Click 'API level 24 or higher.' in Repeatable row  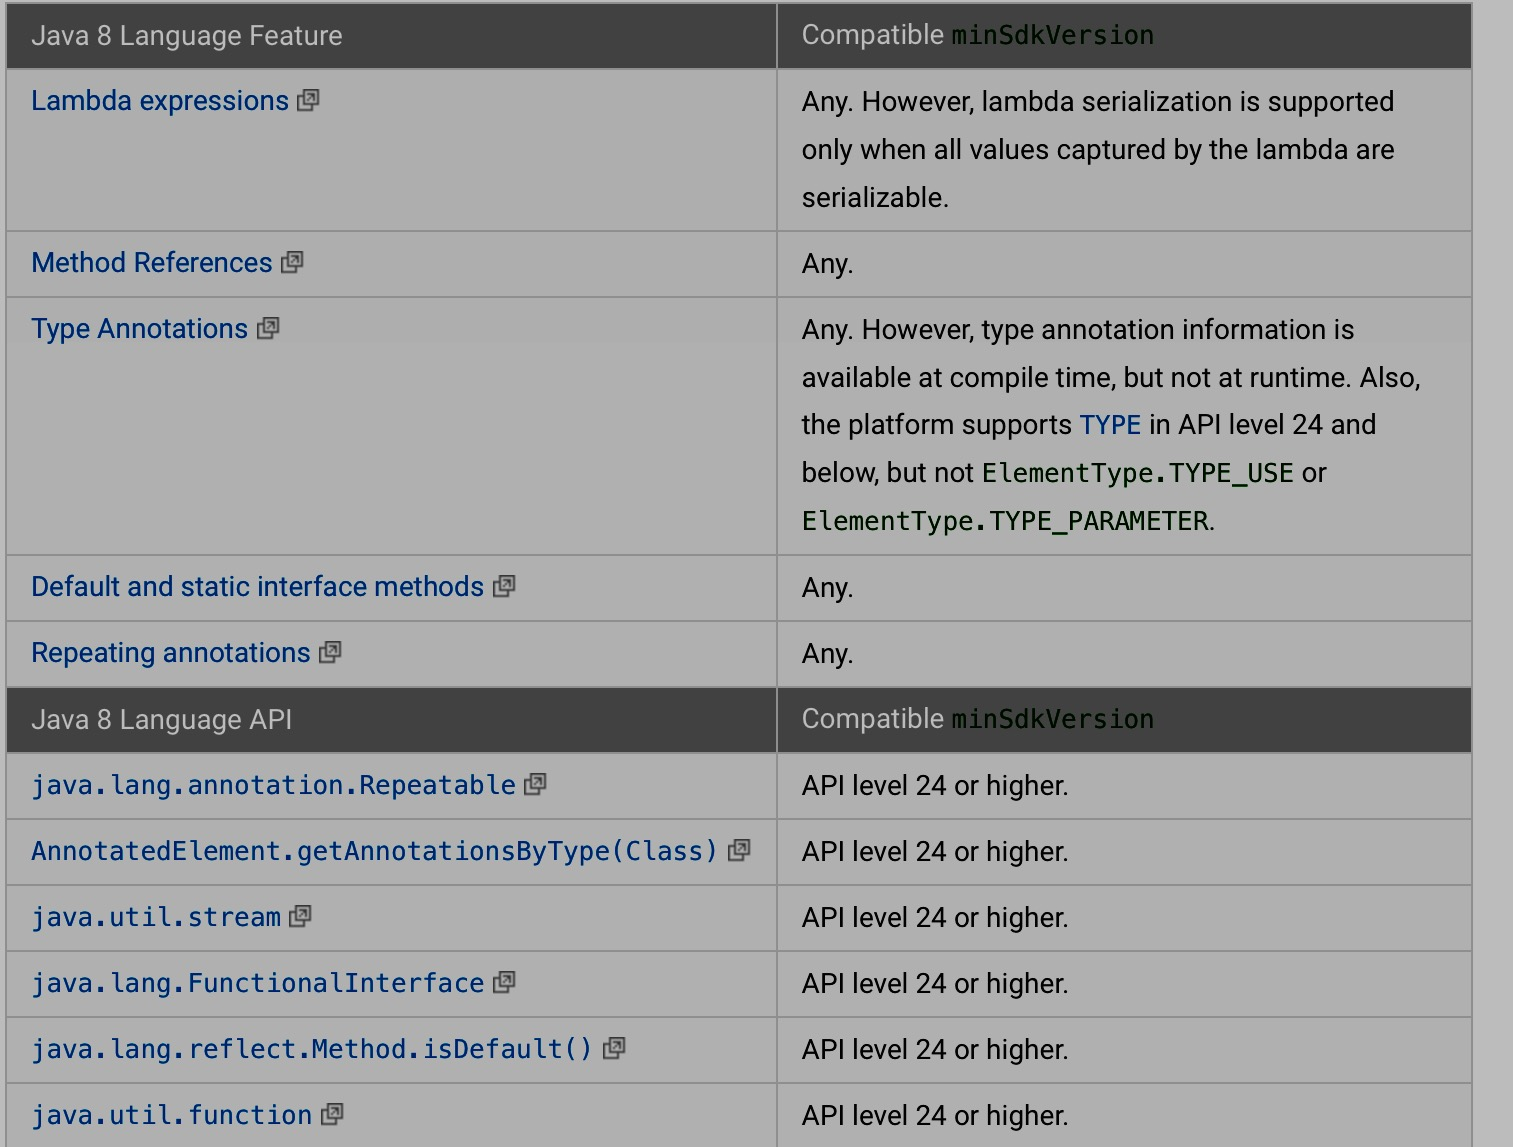[935, 786]
